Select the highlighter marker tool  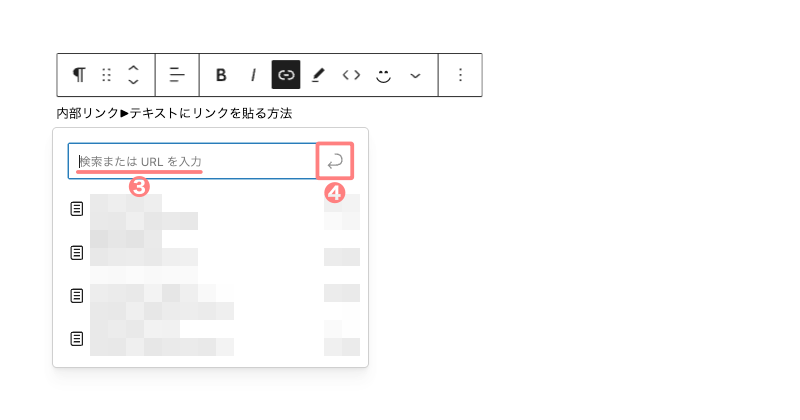coord(318,75)
